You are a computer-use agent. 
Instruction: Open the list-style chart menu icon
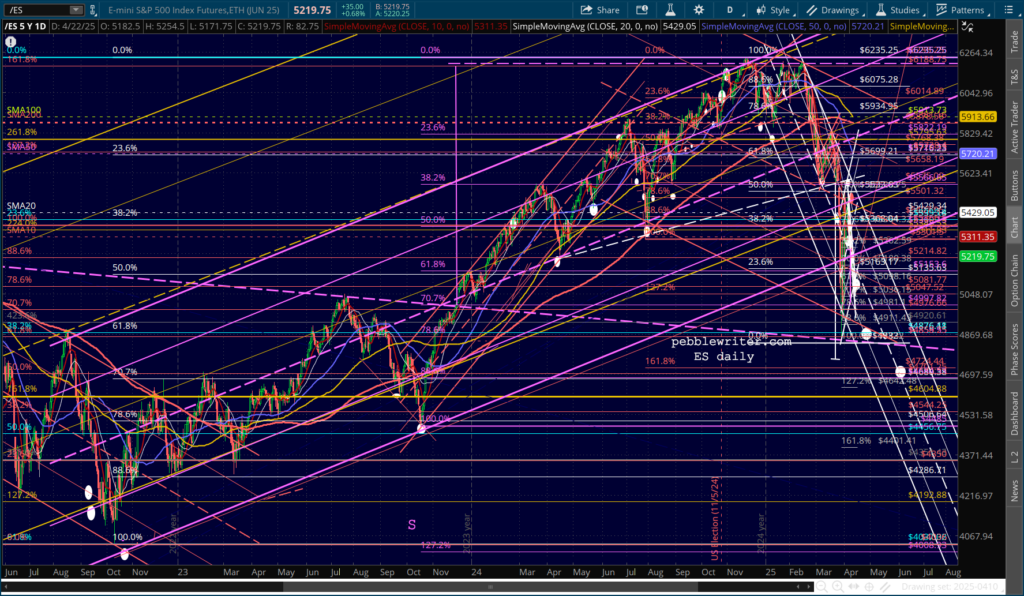click(x=1008, y=10)
